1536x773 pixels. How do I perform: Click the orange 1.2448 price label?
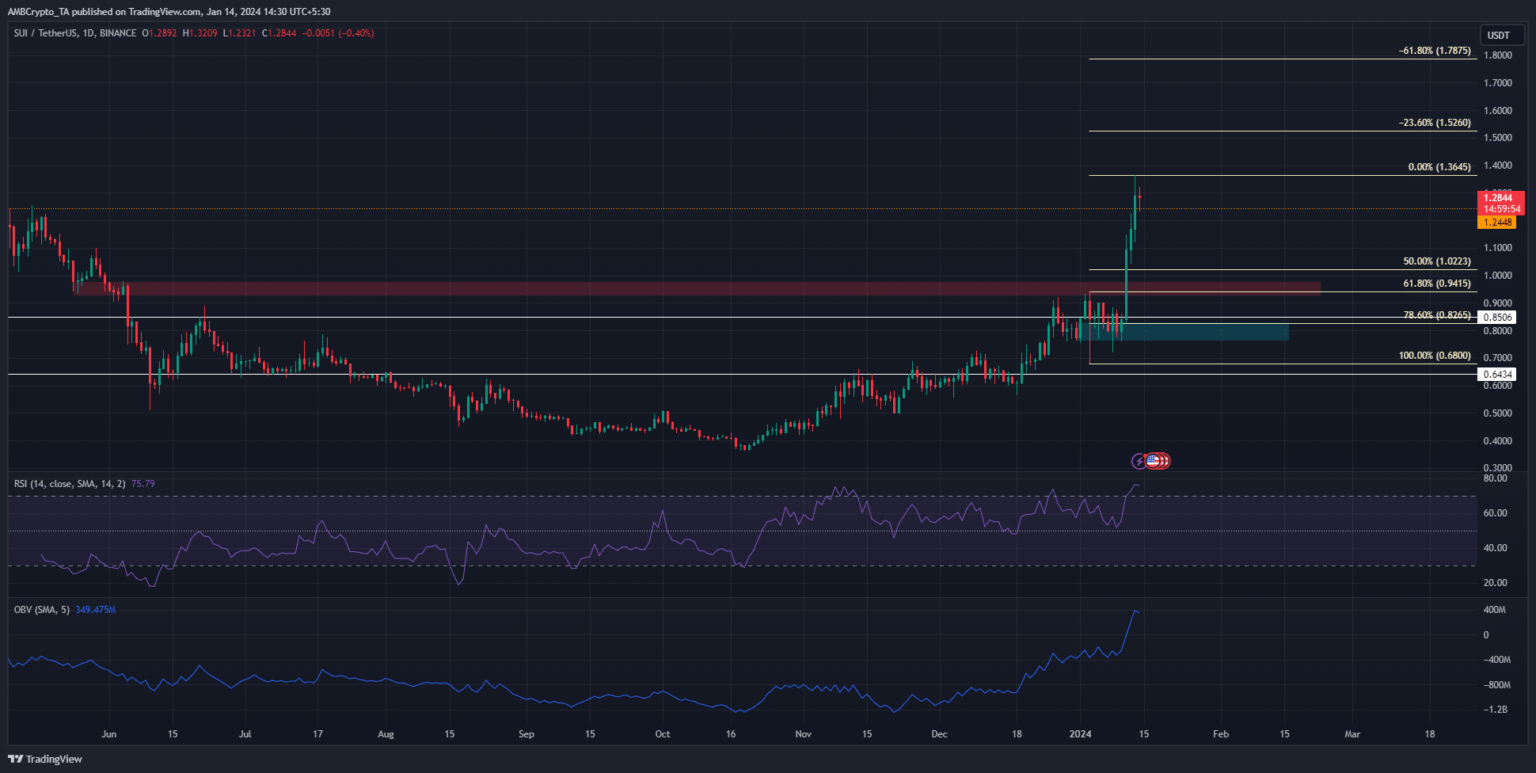(x=1499, y=222)
